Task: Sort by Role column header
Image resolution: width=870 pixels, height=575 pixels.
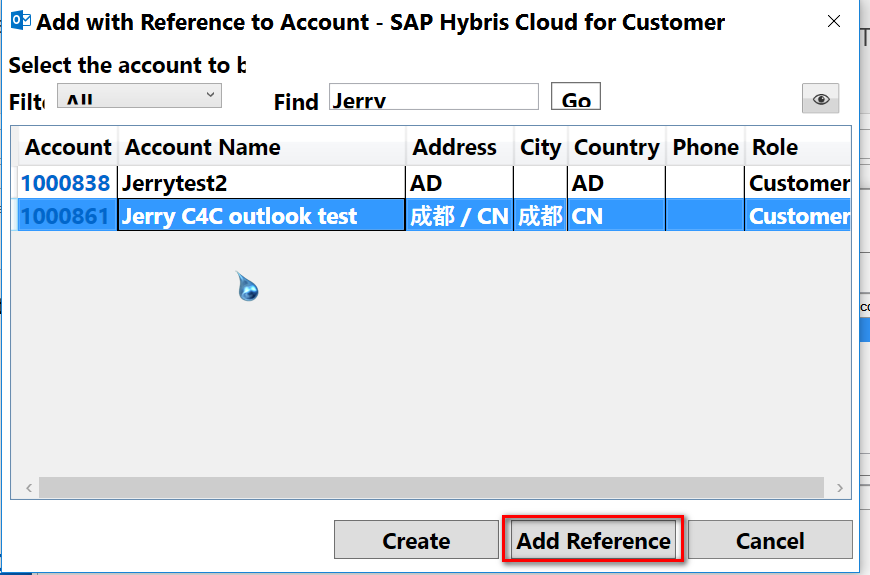Action: (x=775, y=148)
